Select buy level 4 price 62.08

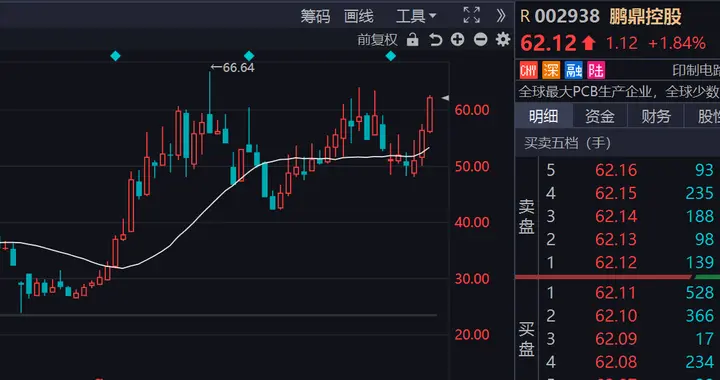[x=616, y=362]
